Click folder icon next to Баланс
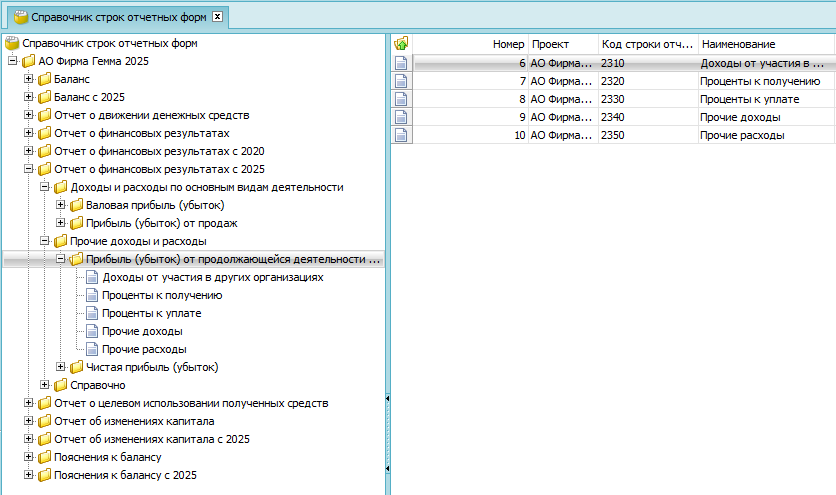 44,79
